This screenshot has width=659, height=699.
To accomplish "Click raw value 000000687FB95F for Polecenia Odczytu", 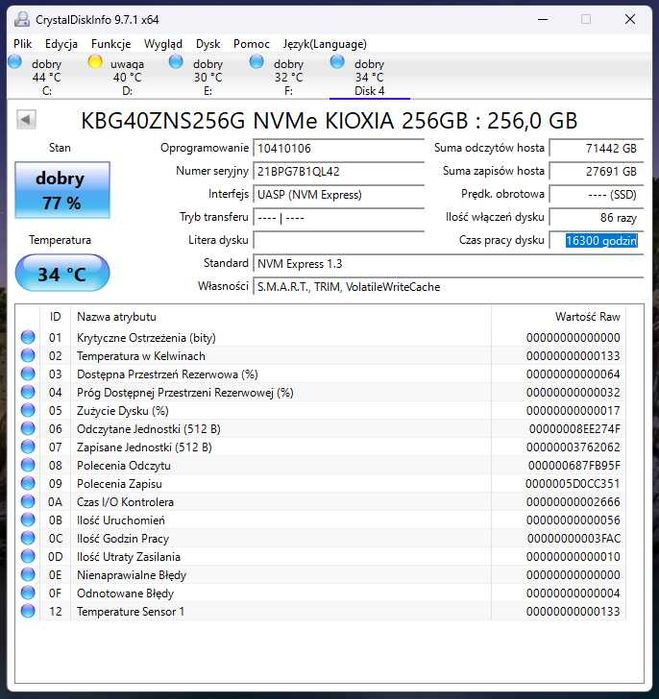I will pyautogui.click(x=574, y=465).
